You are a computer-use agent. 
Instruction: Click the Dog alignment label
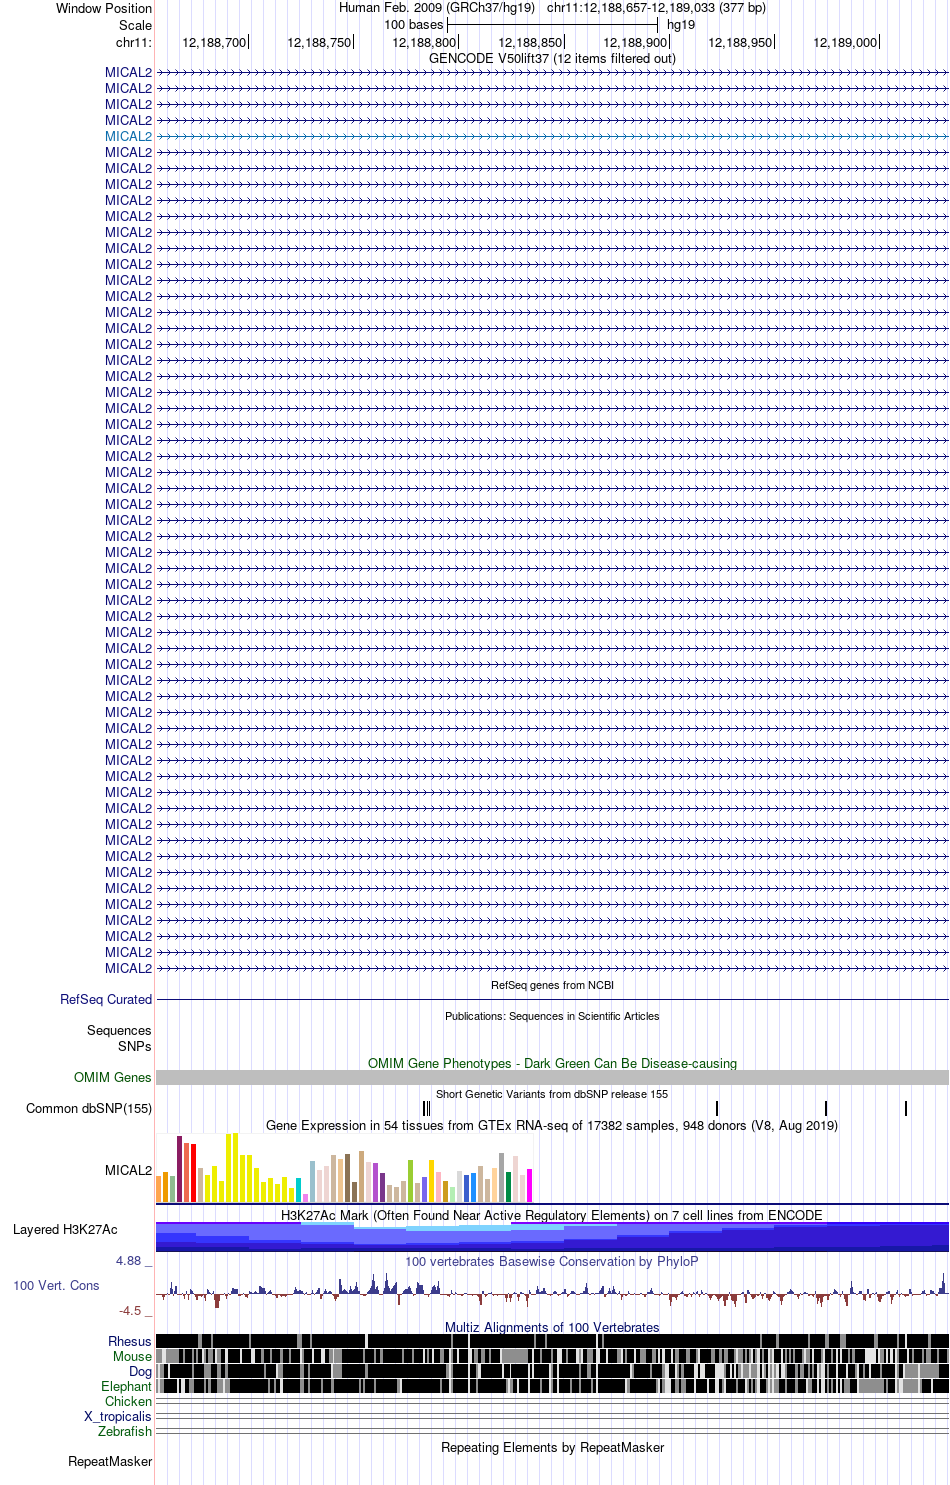click(x=140, y=1371)
